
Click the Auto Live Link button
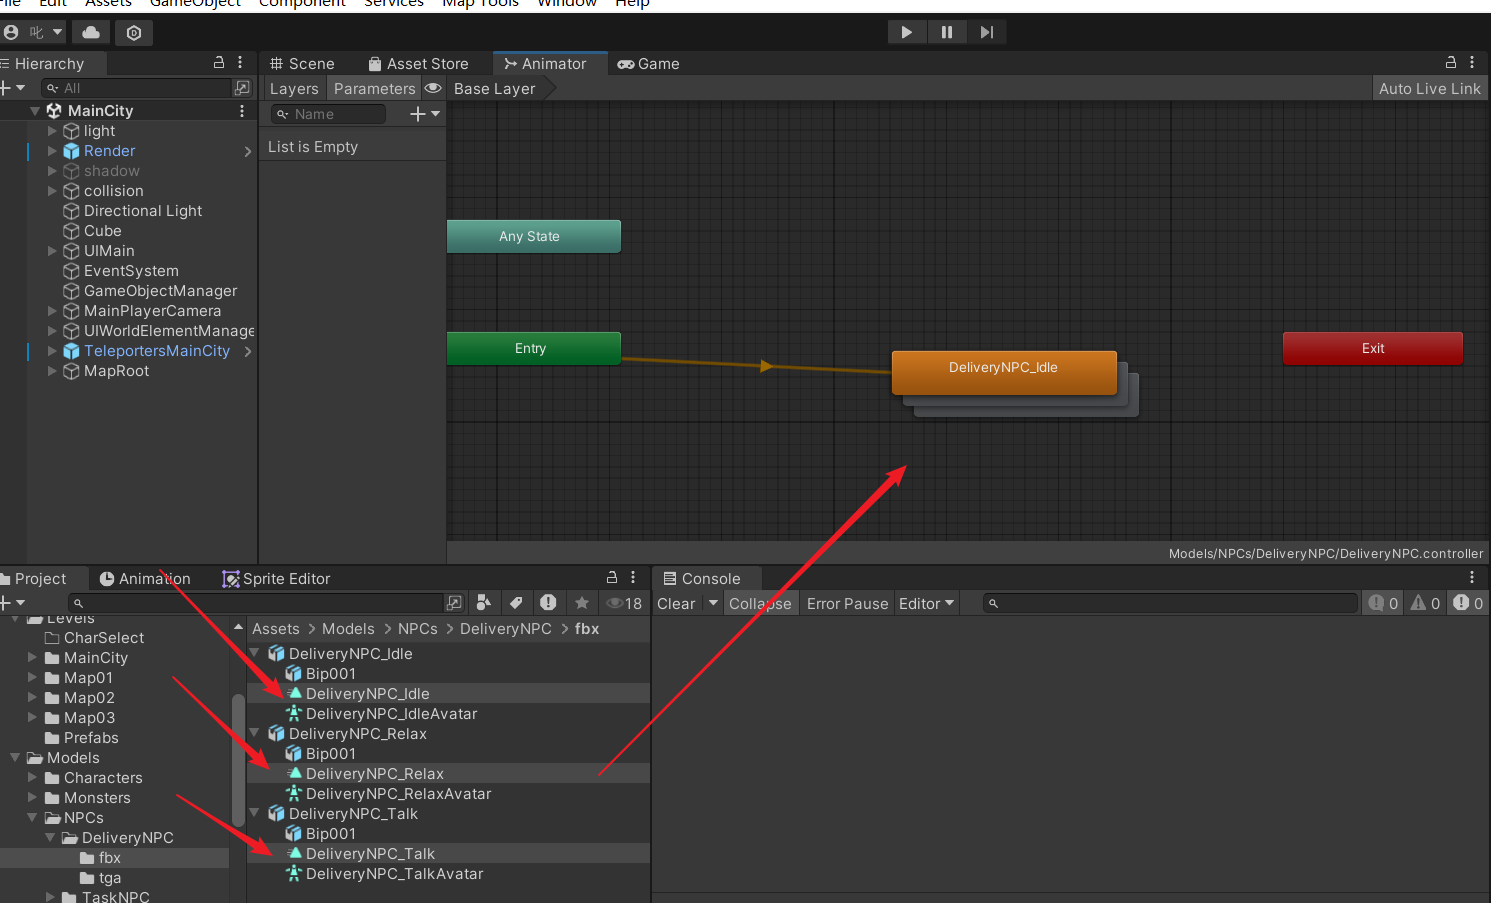coord(1429,88)
